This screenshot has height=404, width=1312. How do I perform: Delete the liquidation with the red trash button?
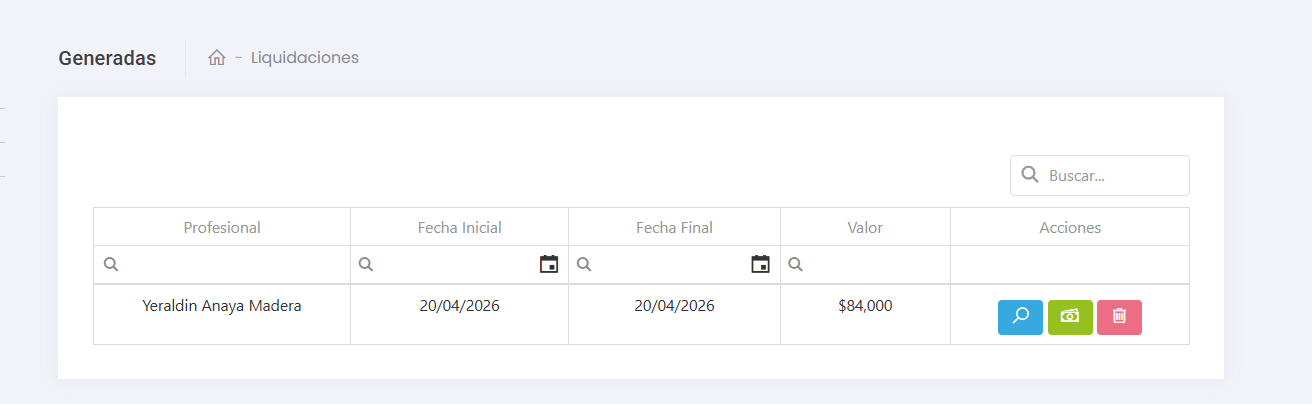[1119, 317]
